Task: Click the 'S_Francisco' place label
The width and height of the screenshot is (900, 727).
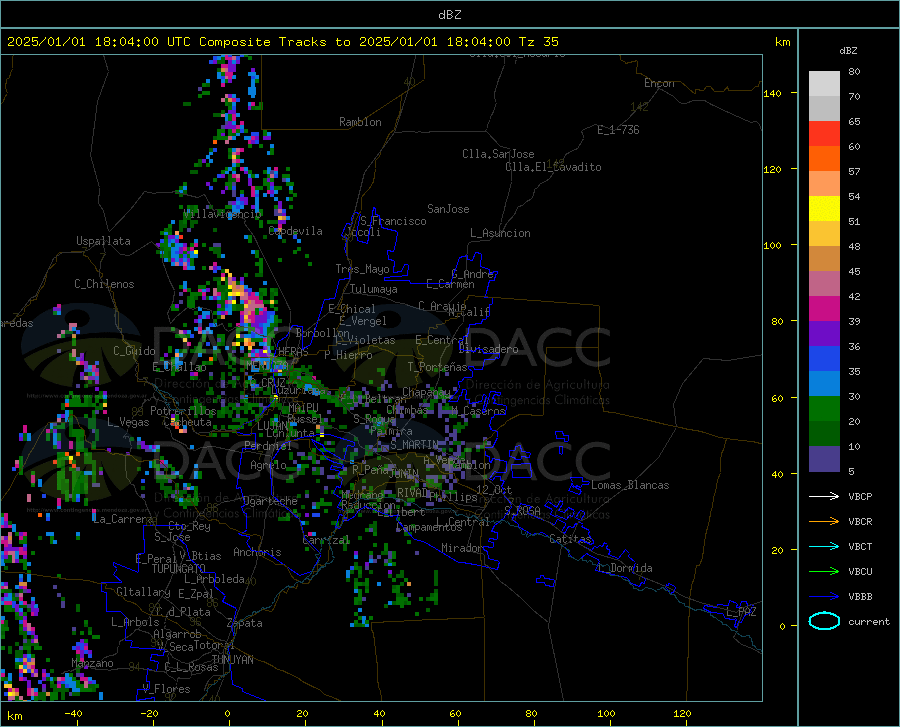Action: click(393, 221)
